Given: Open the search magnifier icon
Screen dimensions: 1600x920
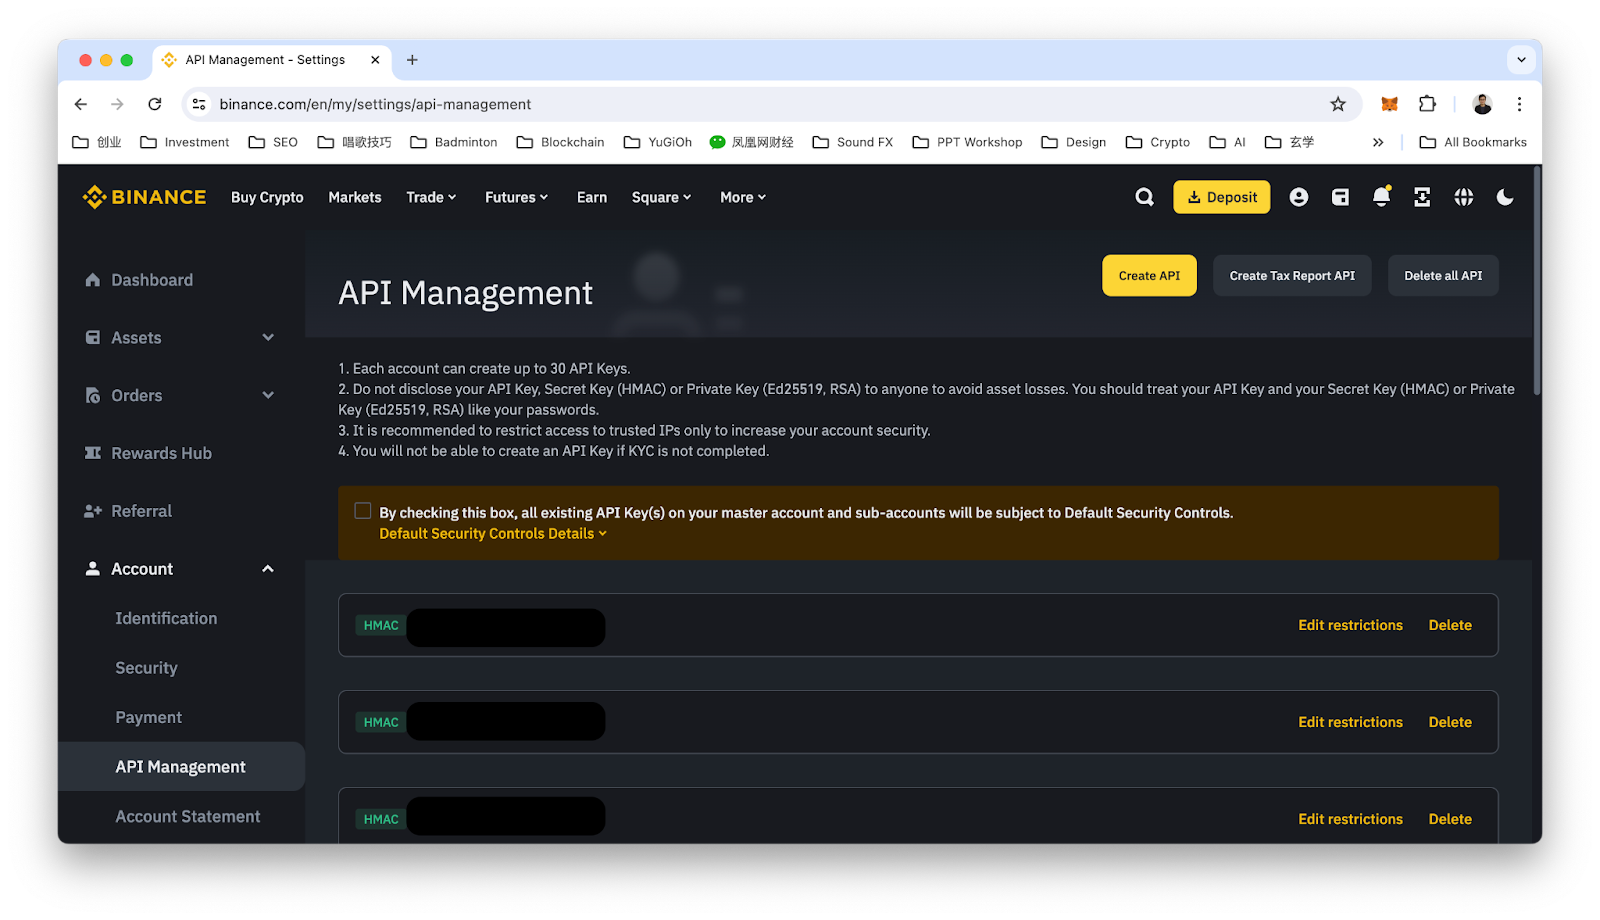Looking at the screenshot, I should click(1144, 197).
